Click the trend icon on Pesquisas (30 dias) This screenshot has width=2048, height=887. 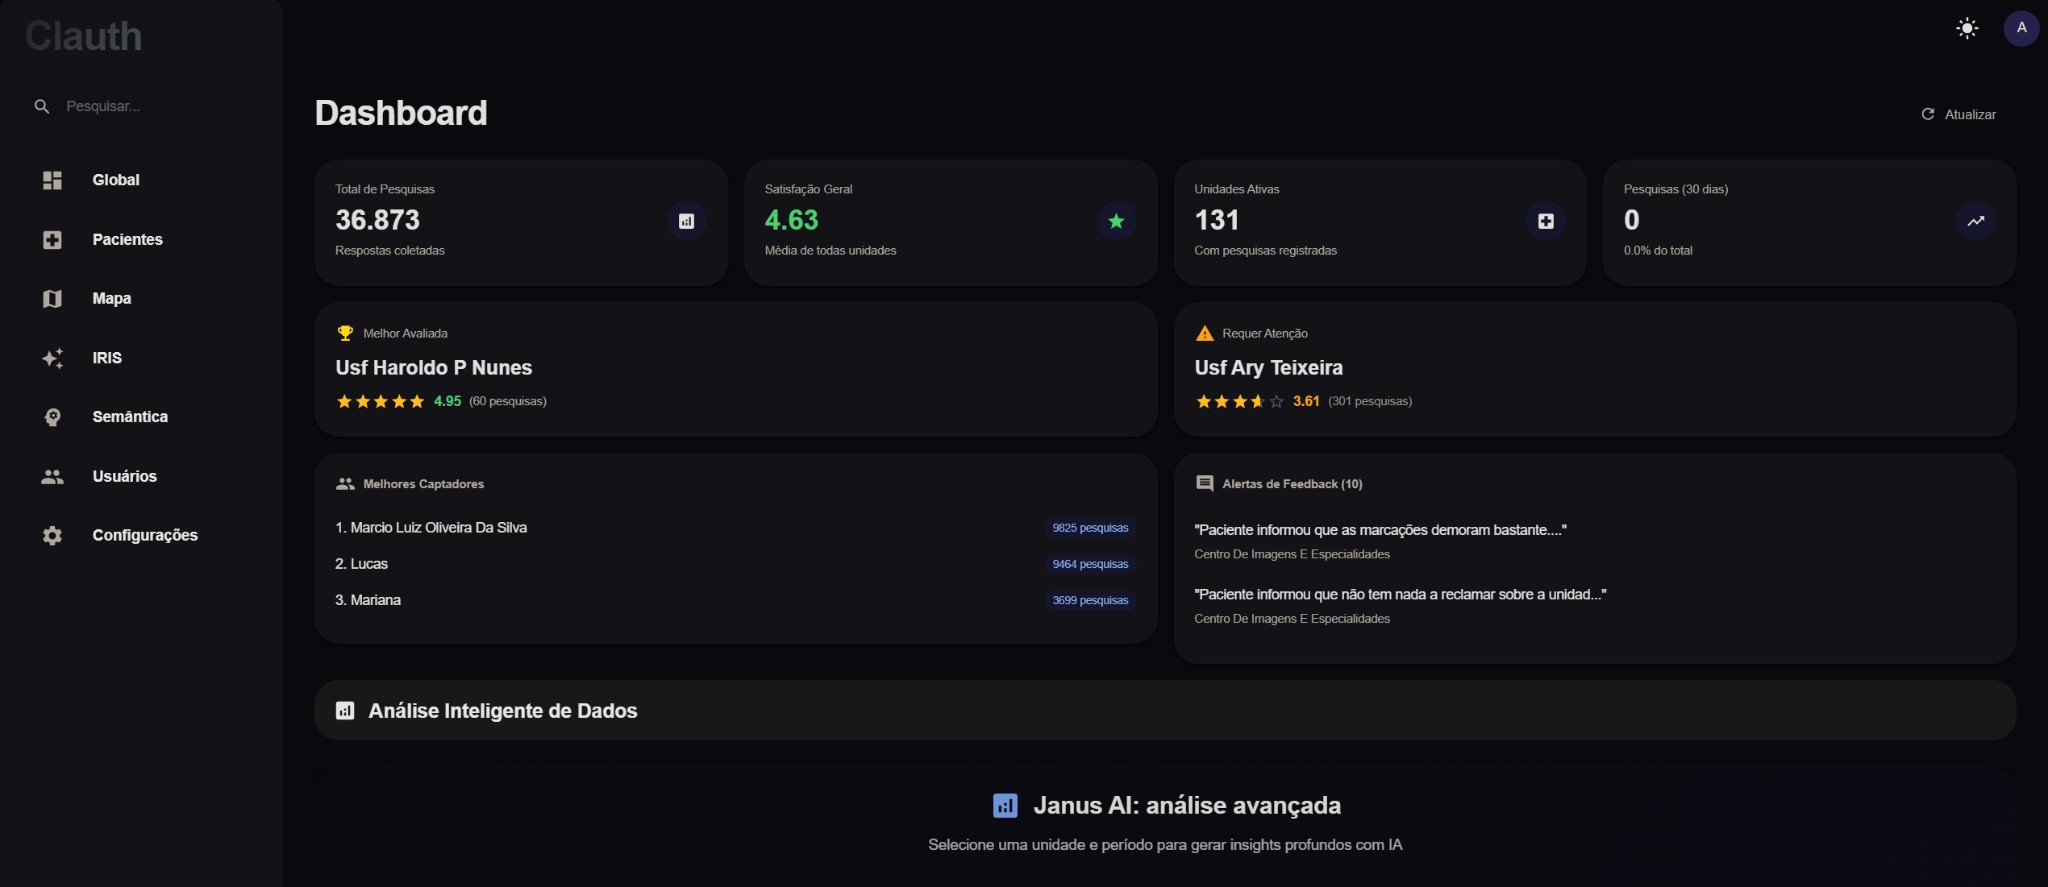[x=1975, y=220]
